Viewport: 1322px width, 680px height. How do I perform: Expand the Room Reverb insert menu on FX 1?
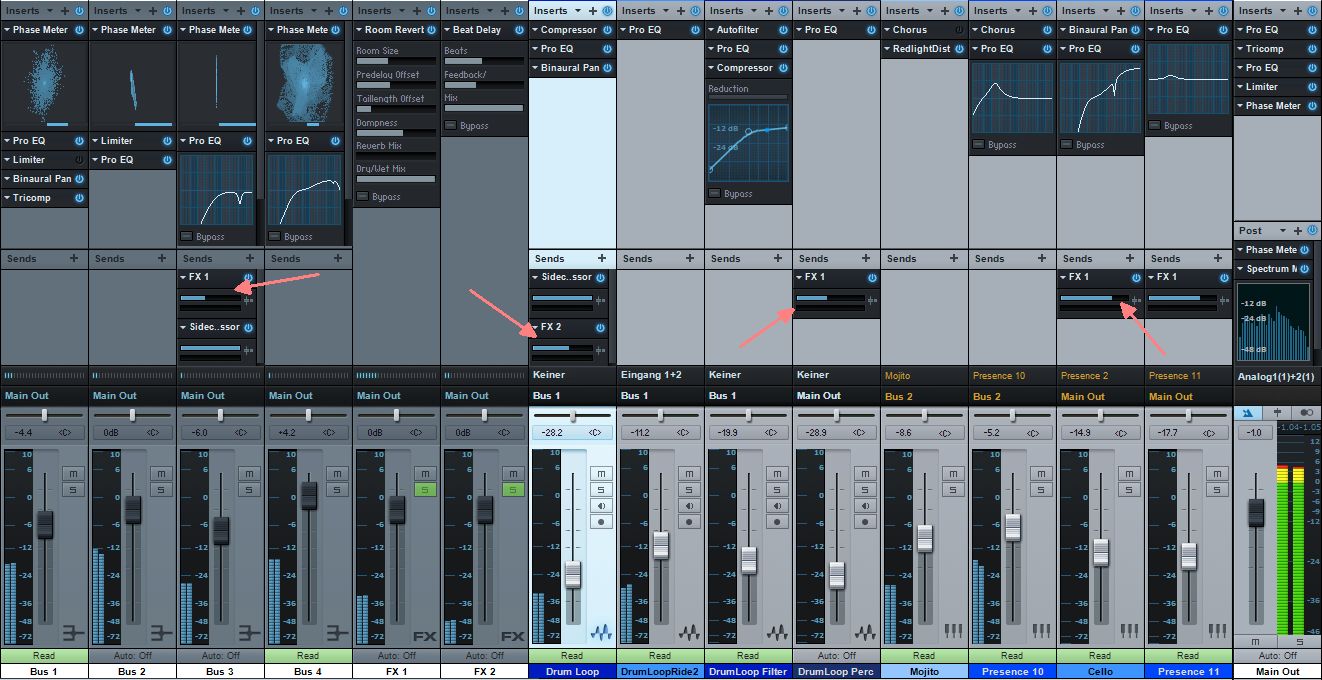pyautogui.click(x=359, y=30)
